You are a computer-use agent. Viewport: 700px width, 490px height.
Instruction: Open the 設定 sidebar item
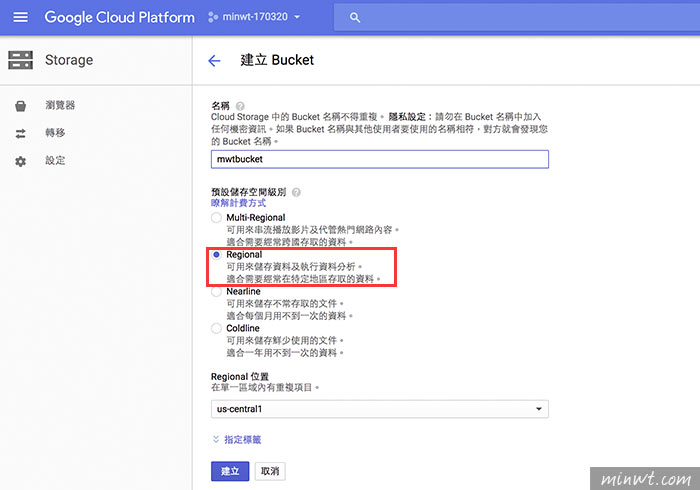[x=55, y=160]
